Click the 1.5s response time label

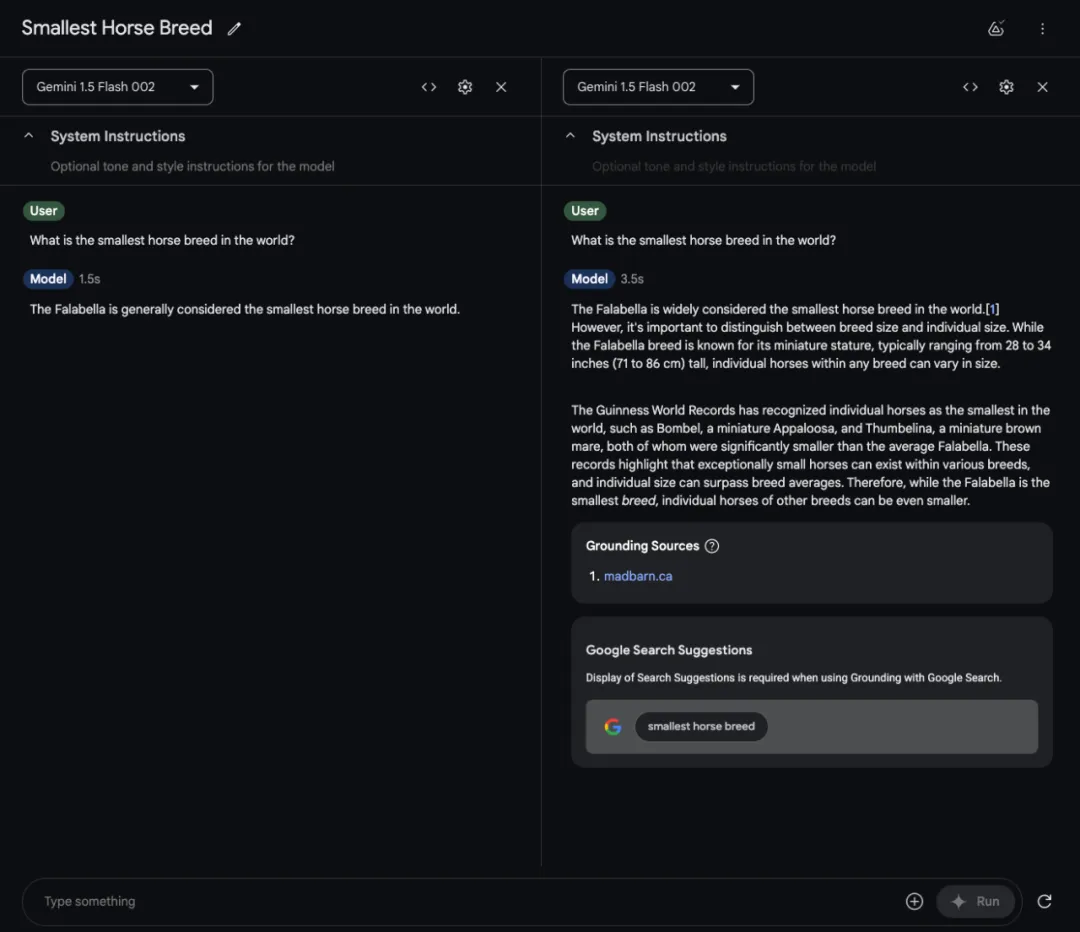(90, 279)
